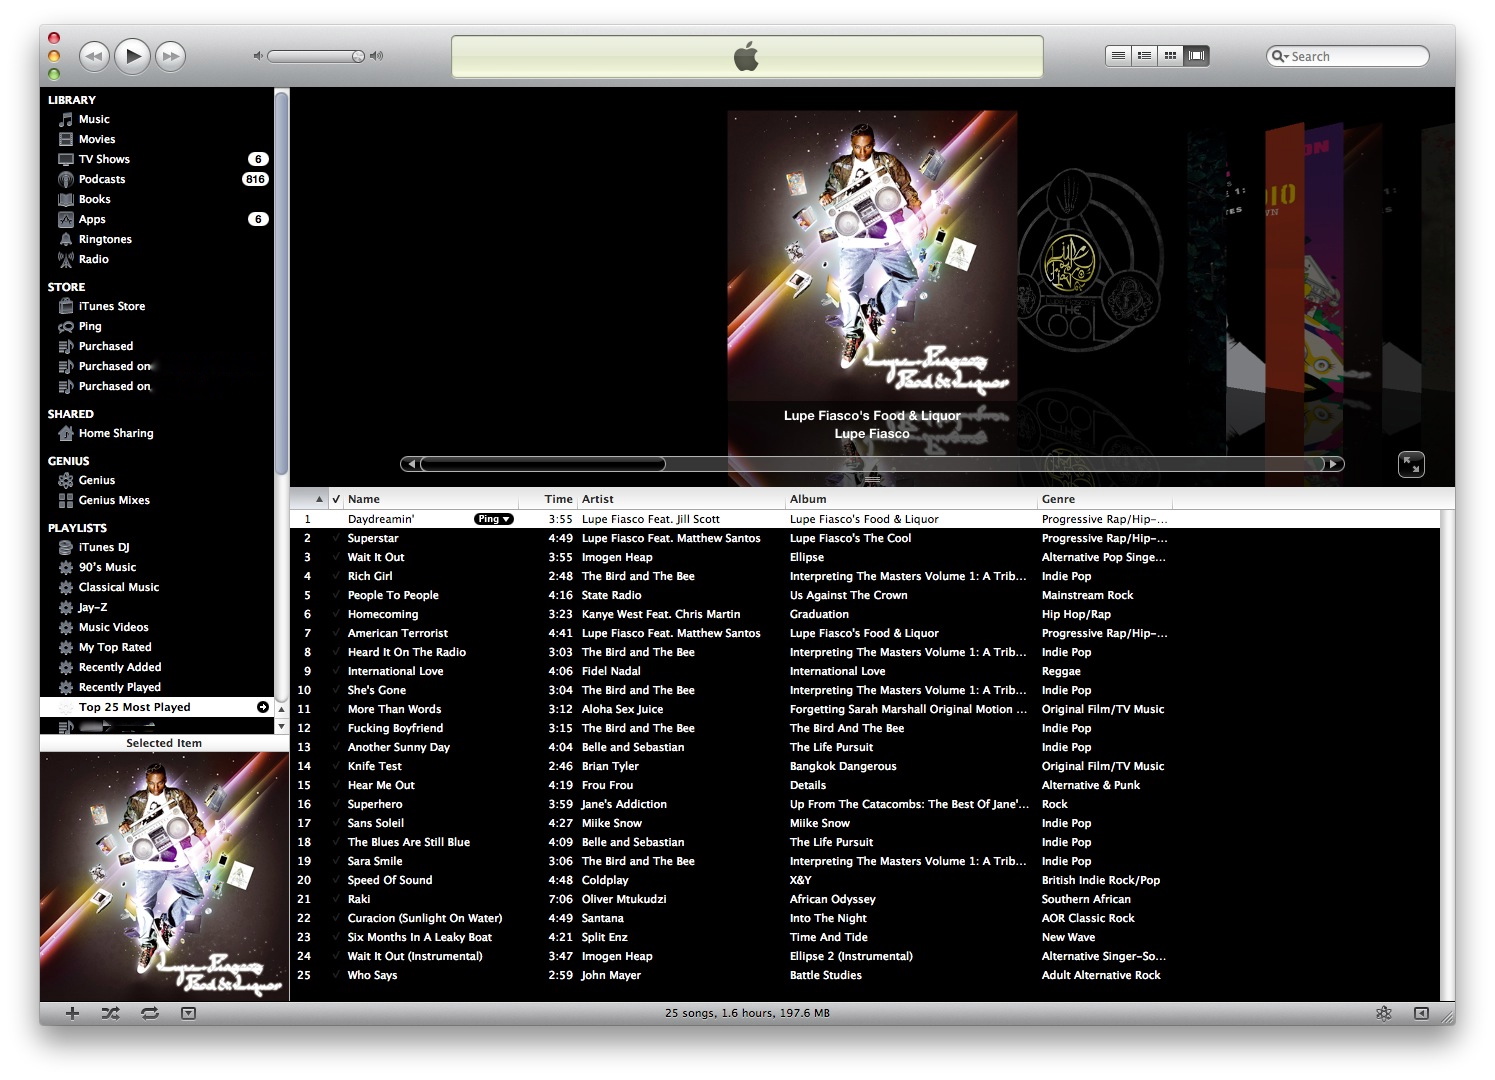Open the Ping dropdown on Daydreamin'
This screenshot has width=1495, height=1080.
[x=494, y=519]
